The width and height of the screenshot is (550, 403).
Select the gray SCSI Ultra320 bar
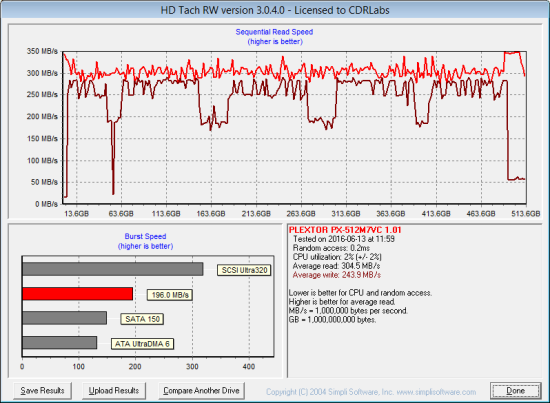point(113,269)
